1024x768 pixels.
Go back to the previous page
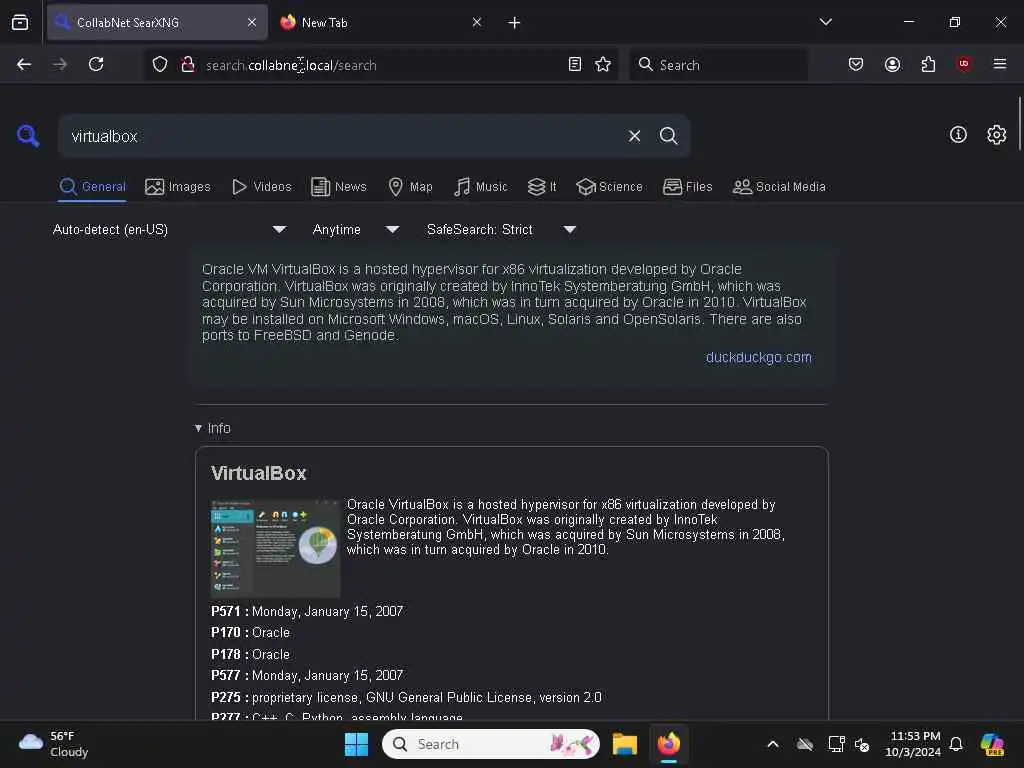24,64
